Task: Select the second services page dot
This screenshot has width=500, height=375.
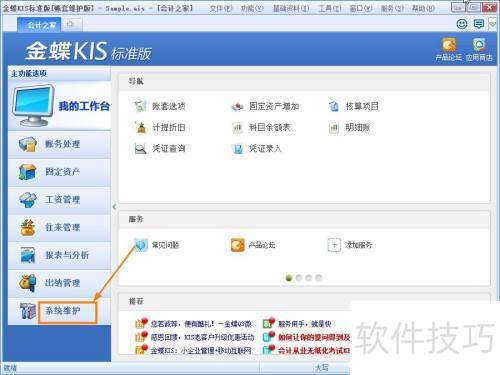Action: click(x=299, y=278)
